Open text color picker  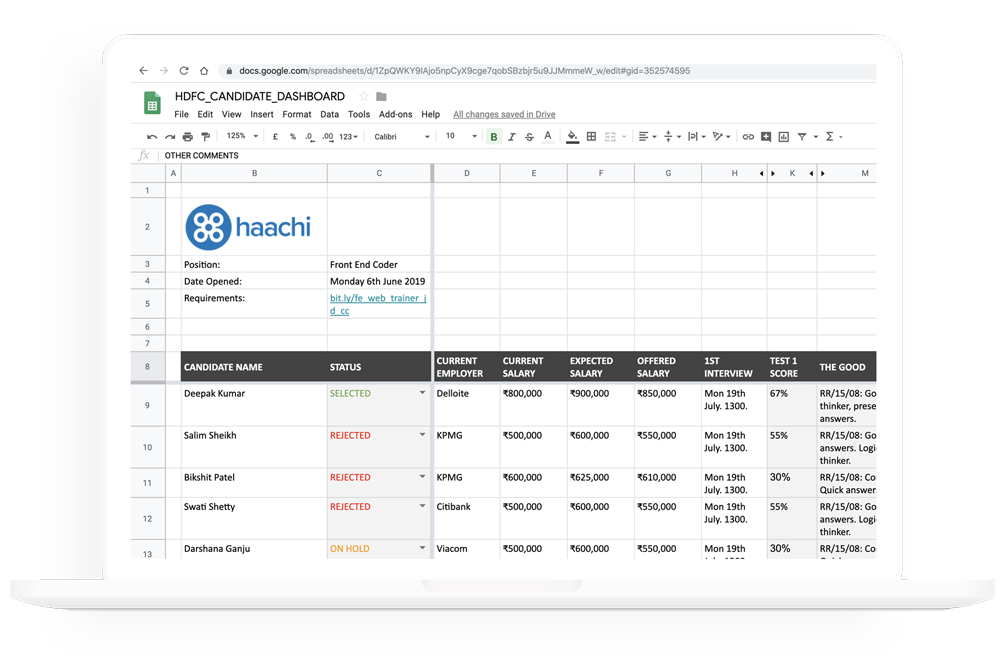tap(547, 136)
